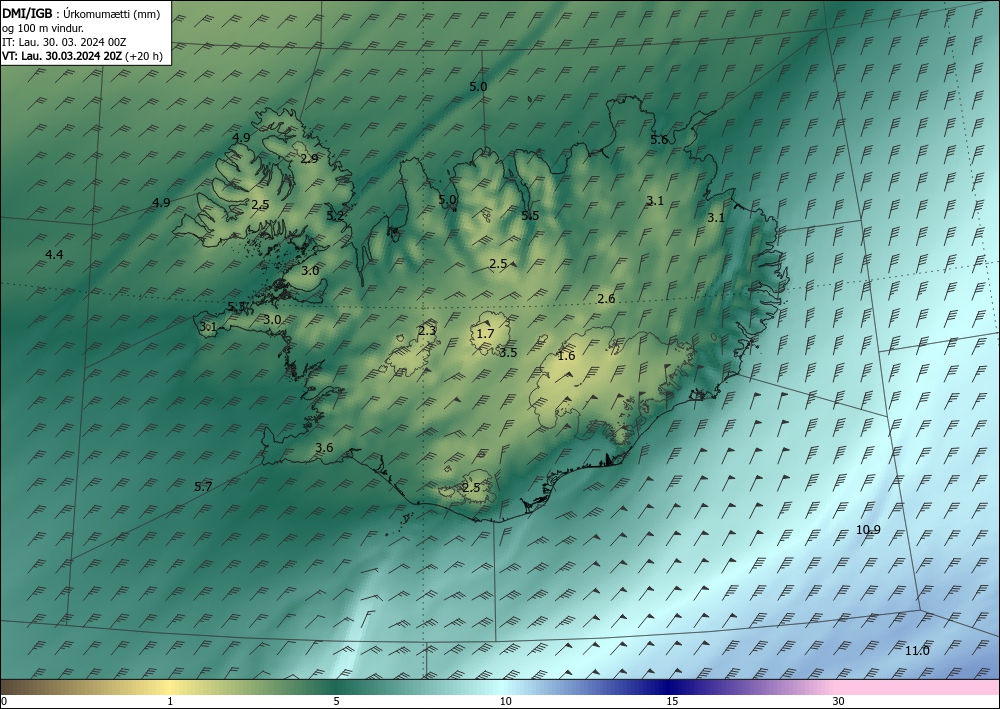
Task: Click the 5.2 precipitation value label
Action: (335, 216)
